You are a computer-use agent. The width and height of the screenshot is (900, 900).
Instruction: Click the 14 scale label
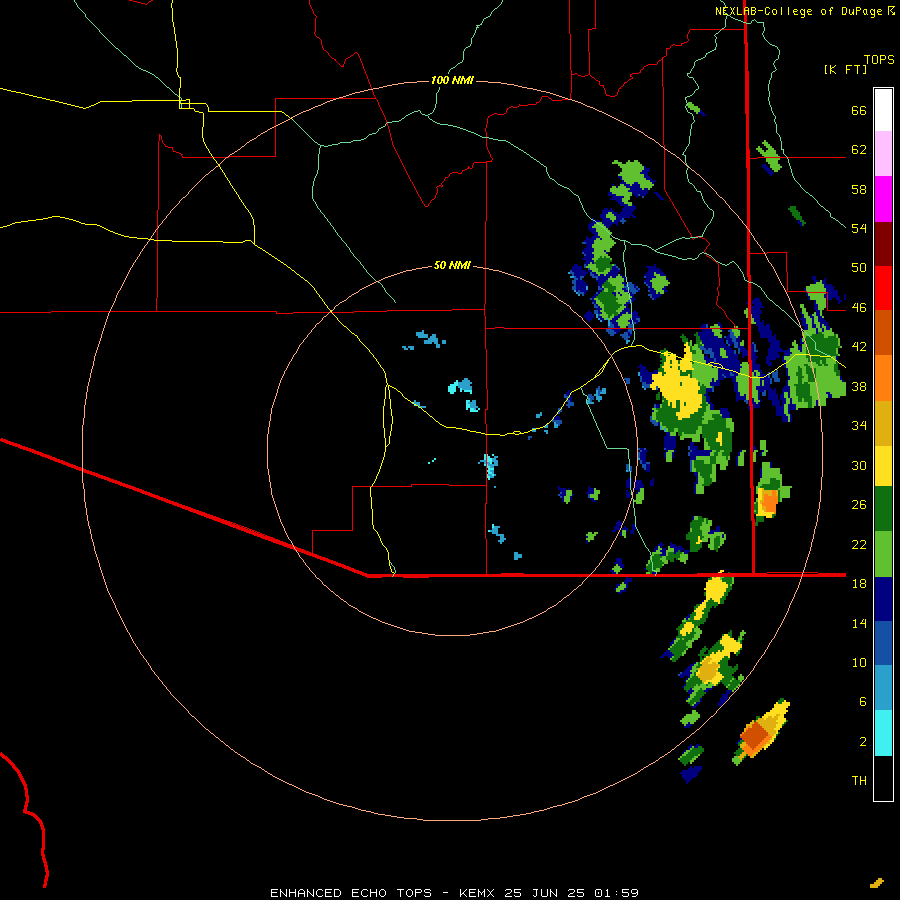859,623
